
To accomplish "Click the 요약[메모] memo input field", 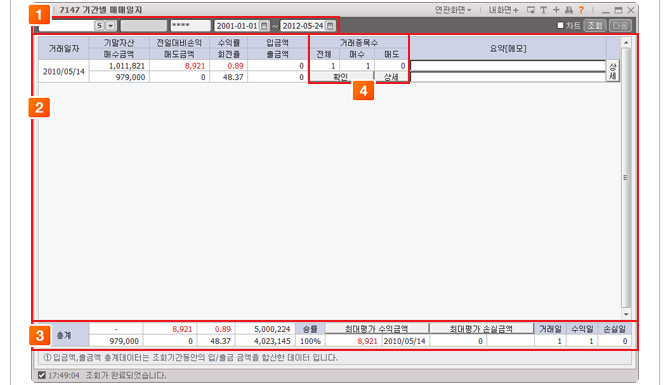I will pos(508,66).
